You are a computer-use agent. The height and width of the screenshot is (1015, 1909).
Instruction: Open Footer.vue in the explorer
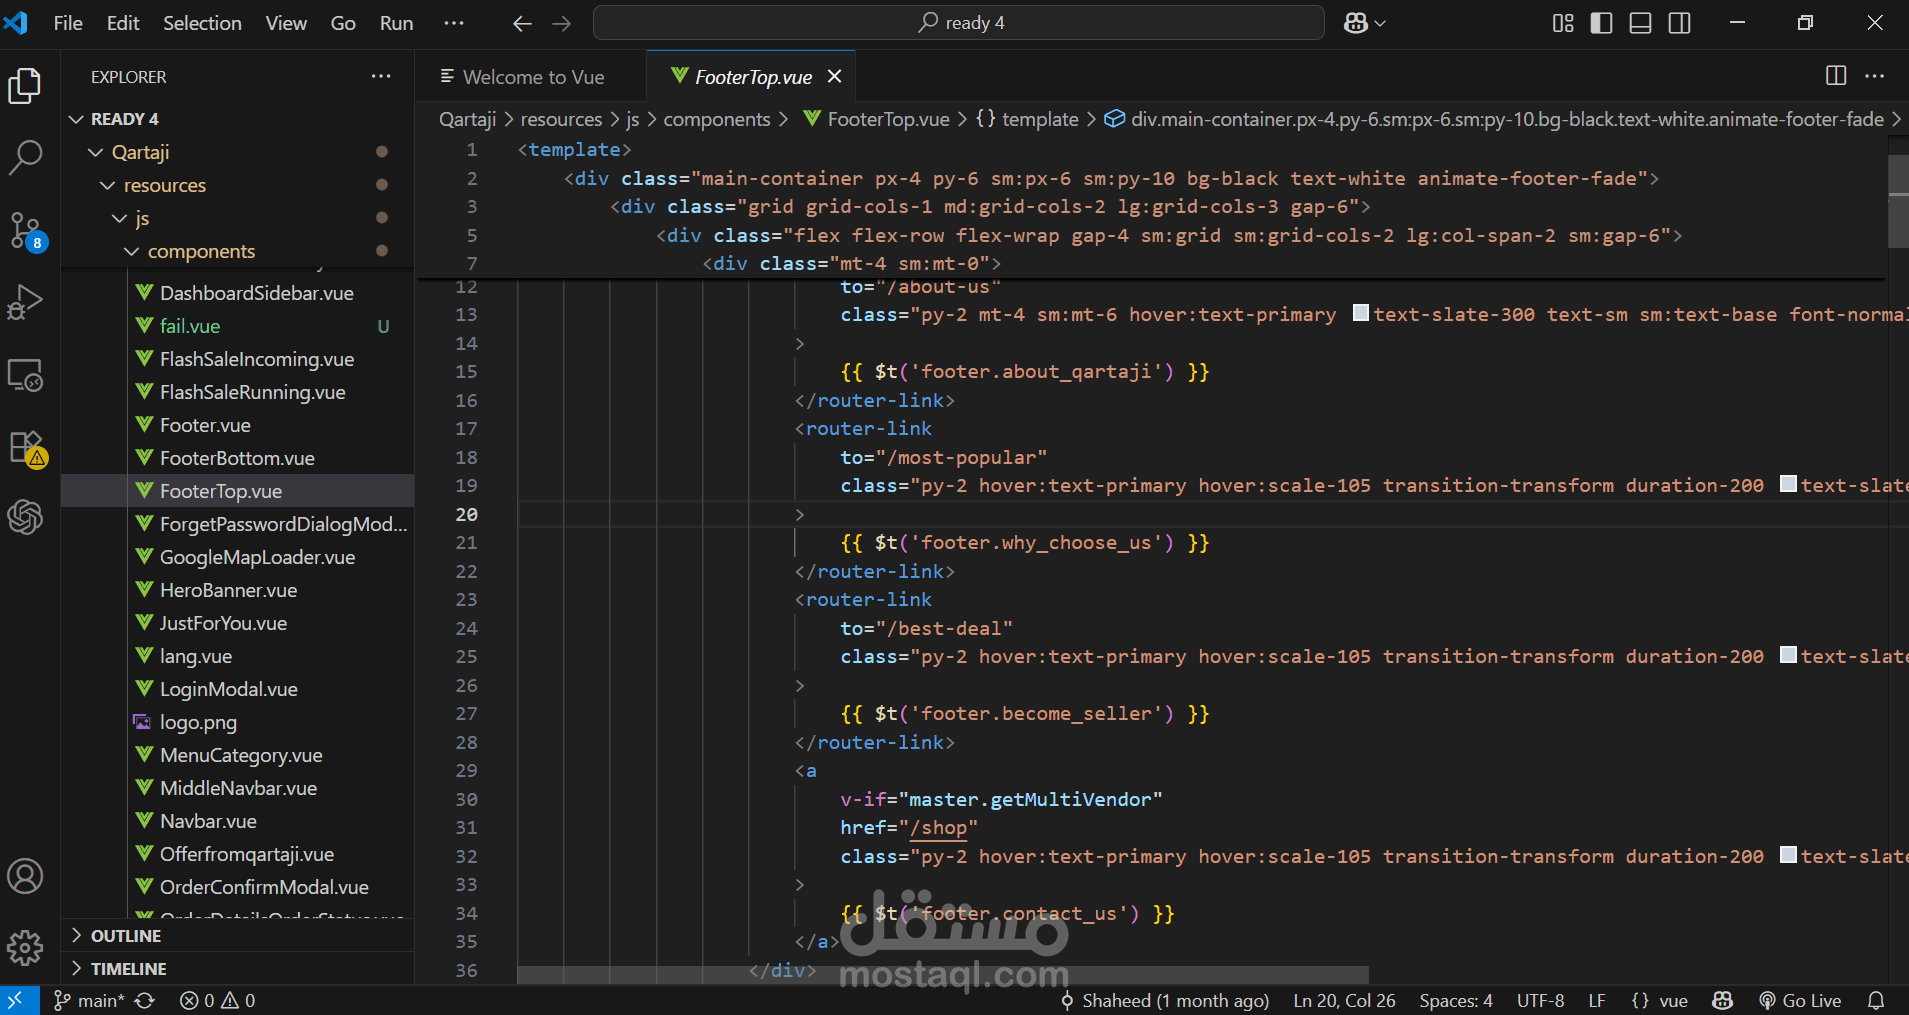(205, 425)
